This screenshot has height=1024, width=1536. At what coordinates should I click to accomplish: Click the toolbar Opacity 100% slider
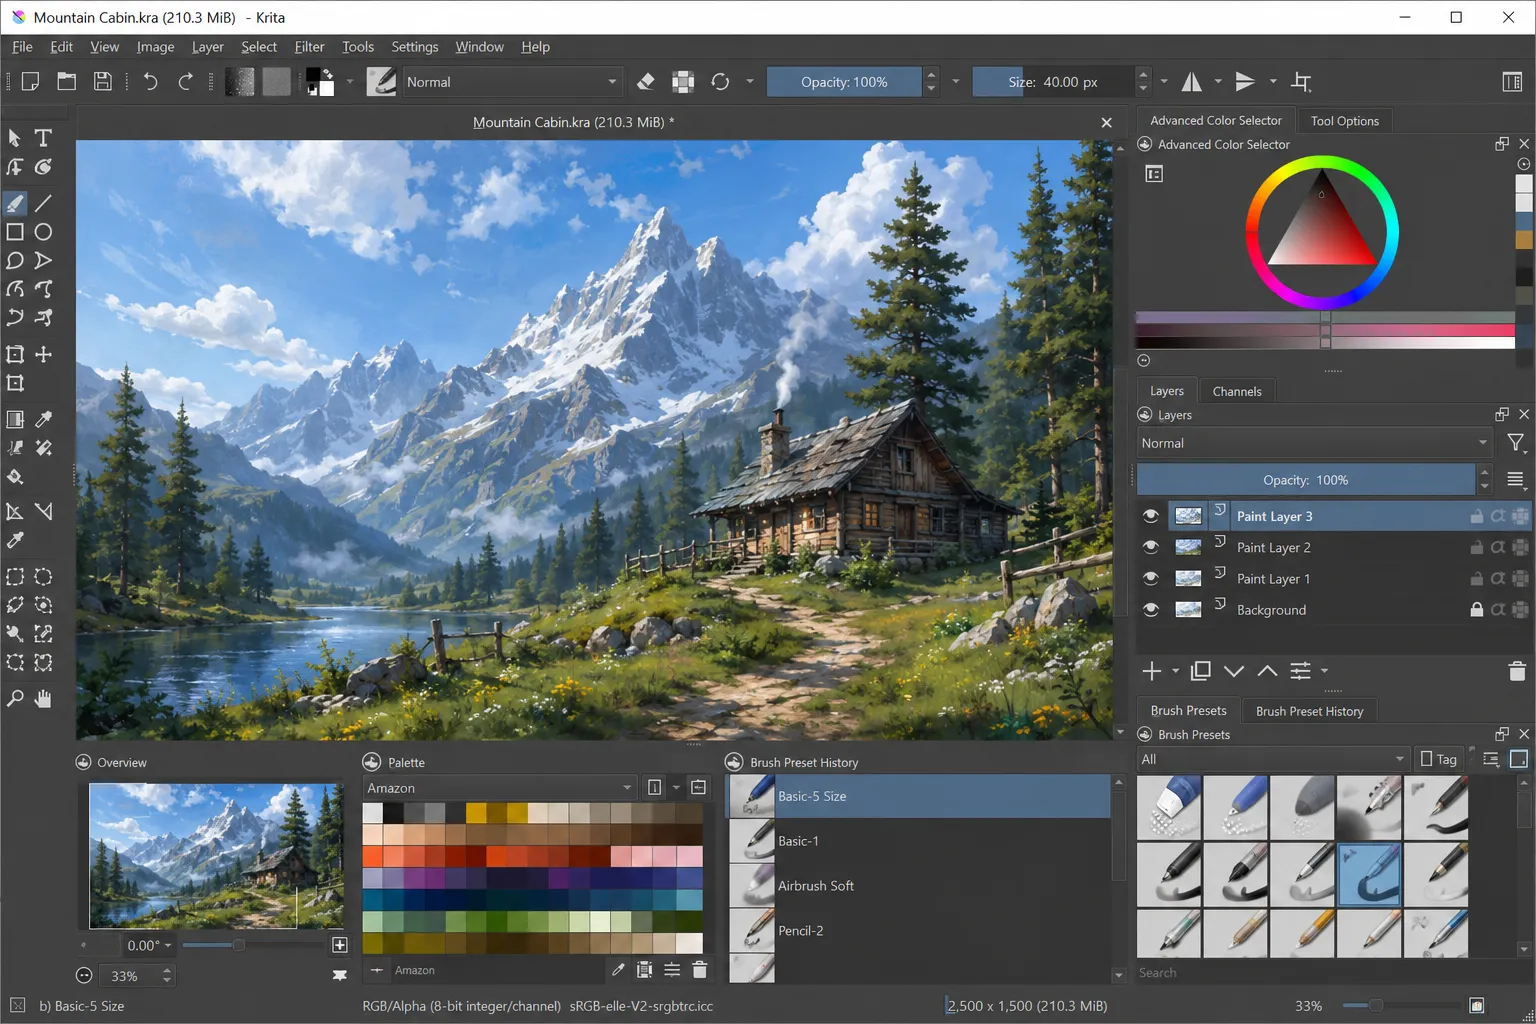tap(844, 82)
